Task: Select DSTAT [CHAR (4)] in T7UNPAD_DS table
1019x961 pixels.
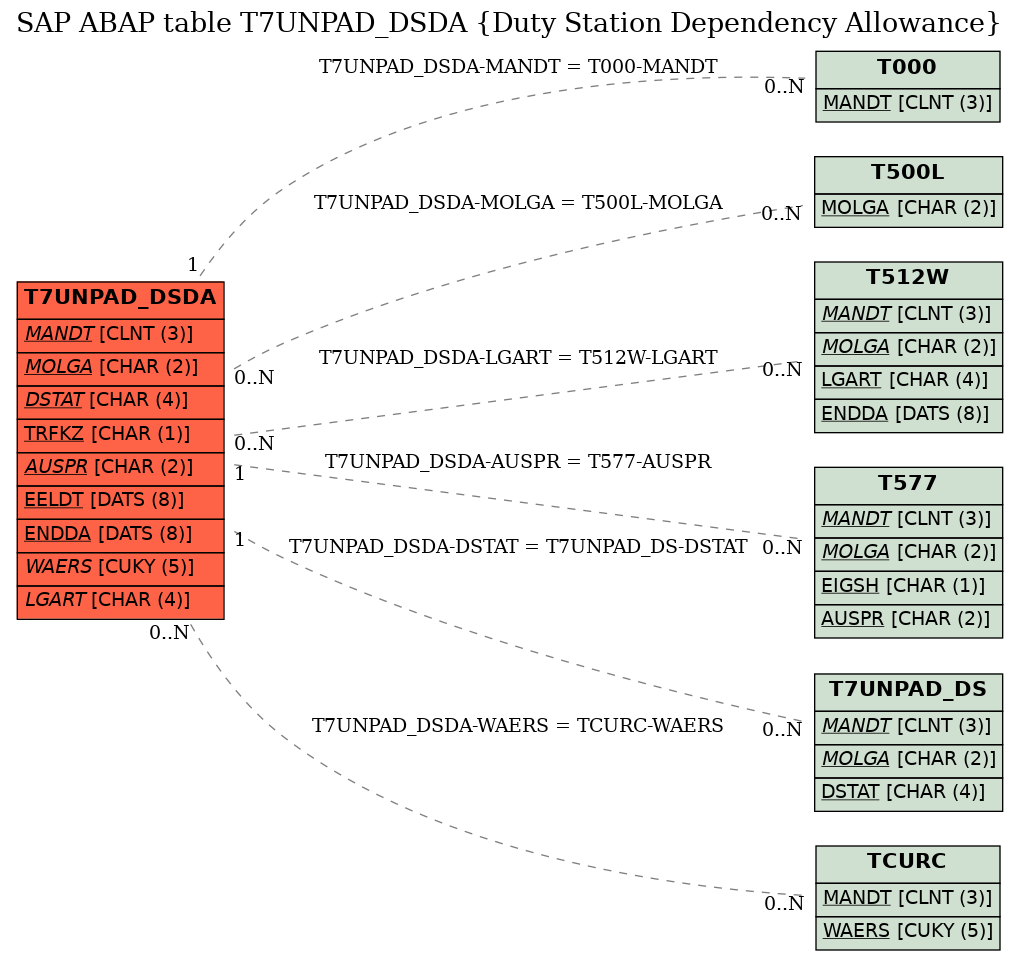Action: [908, 793]
